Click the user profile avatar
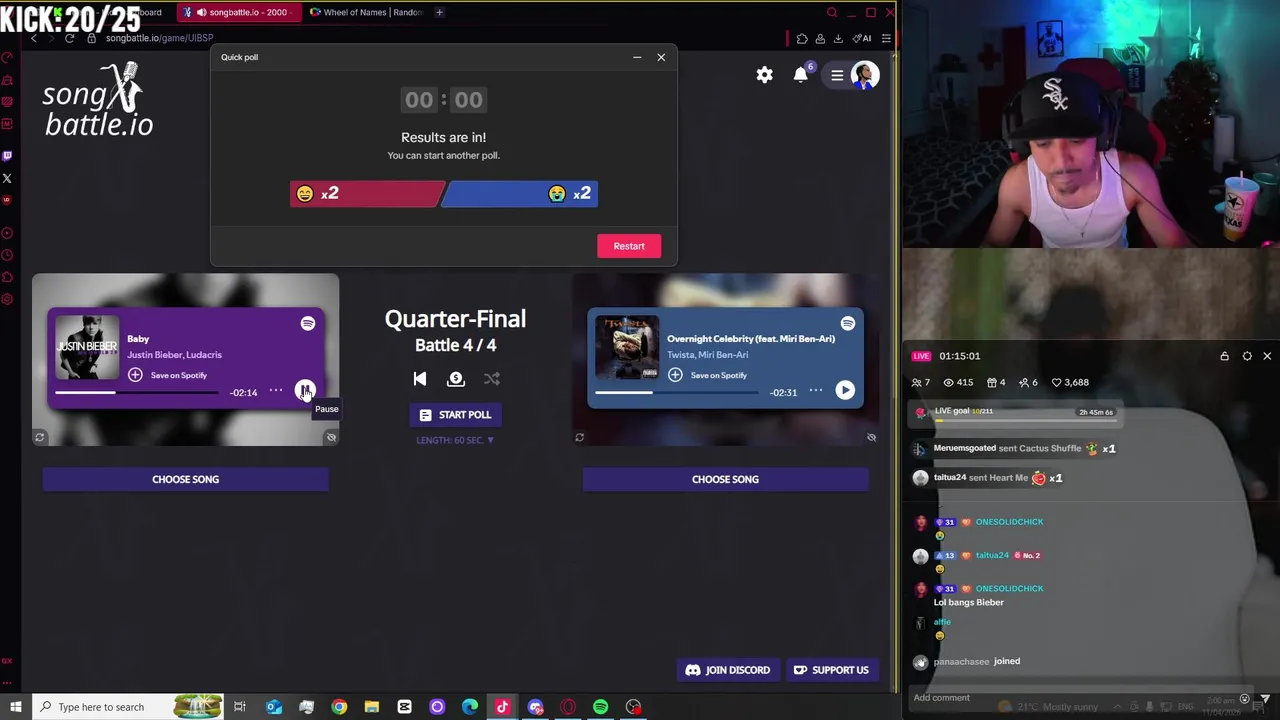Screen dimensions: 1280x720 (865, 75)
